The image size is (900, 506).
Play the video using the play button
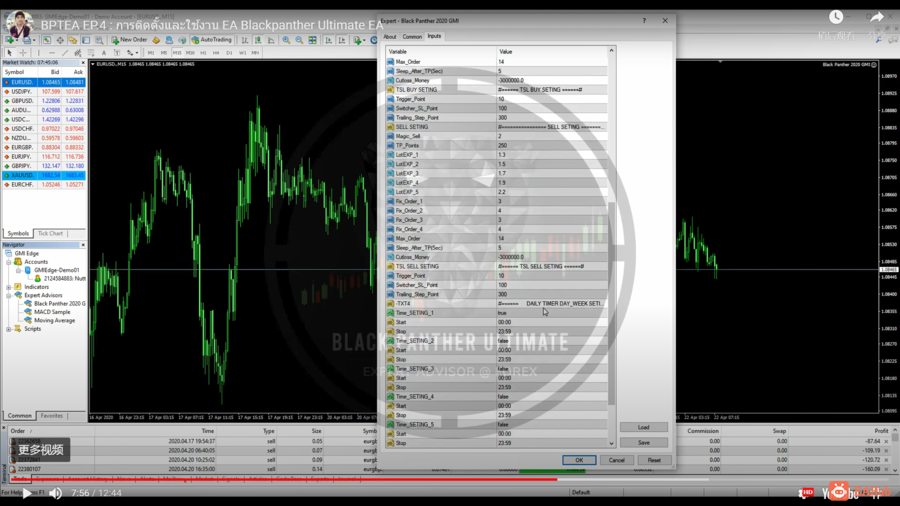[x=27, y=493]
